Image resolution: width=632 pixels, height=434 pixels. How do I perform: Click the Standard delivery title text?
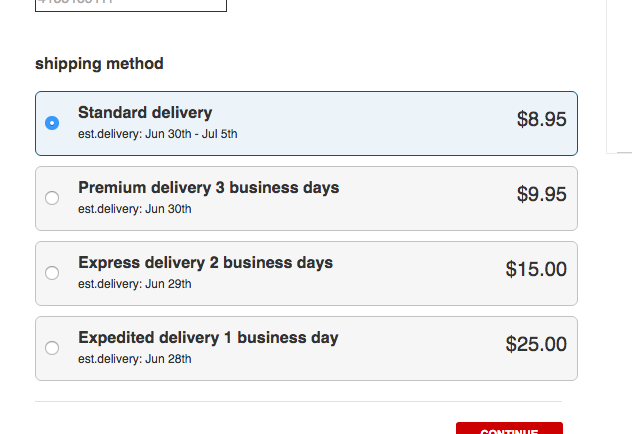pos(145,113)
